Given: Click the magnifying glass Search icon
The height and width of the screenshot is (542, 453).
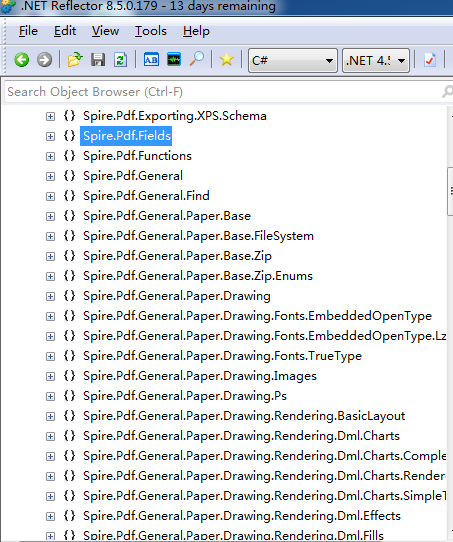Looking at the screenshot, I should click(x=197, y=60).
